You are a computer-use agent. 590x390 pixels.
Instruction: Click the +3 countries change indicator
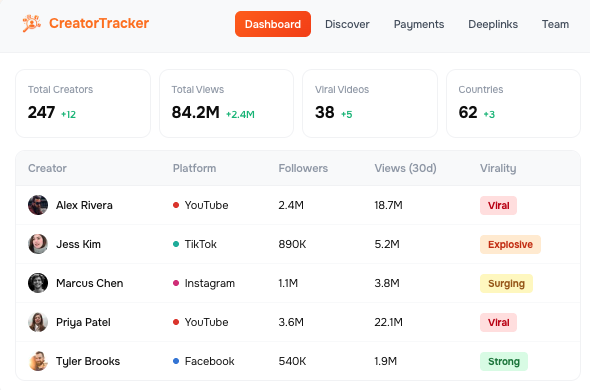click(489, 114)
